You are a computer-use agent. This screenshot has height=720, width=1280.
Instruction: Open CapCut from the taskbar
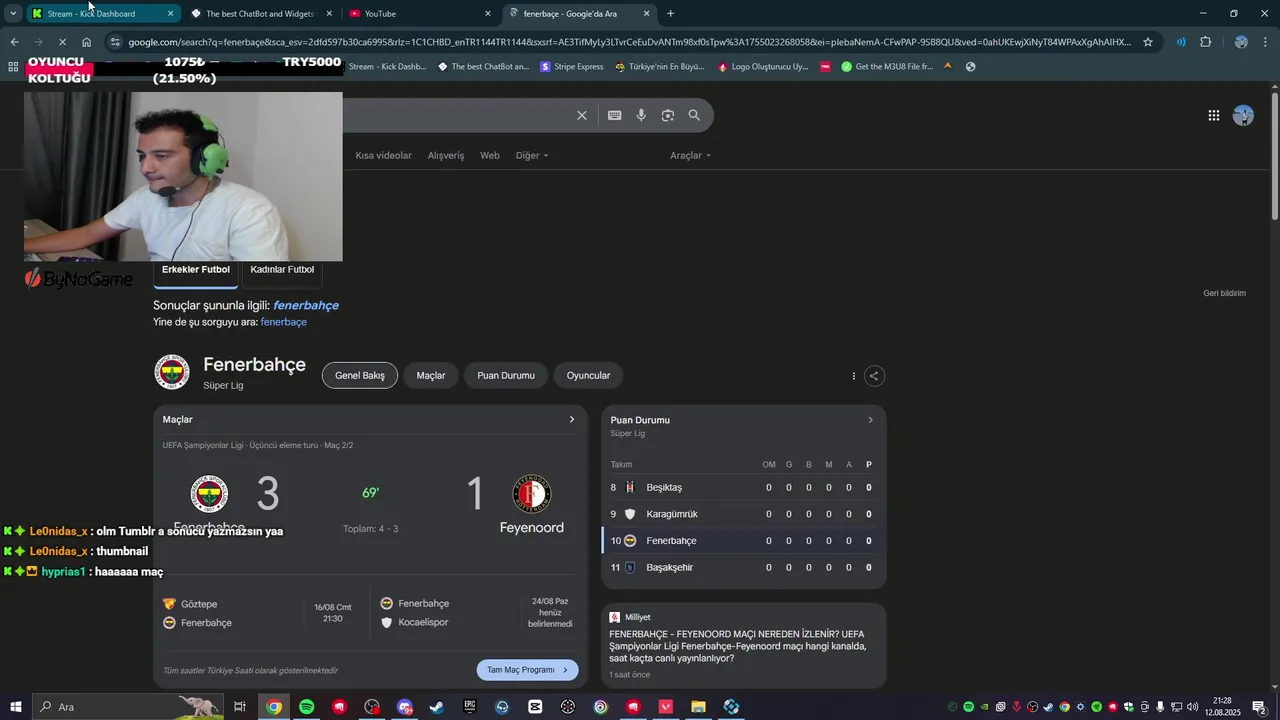535,707
